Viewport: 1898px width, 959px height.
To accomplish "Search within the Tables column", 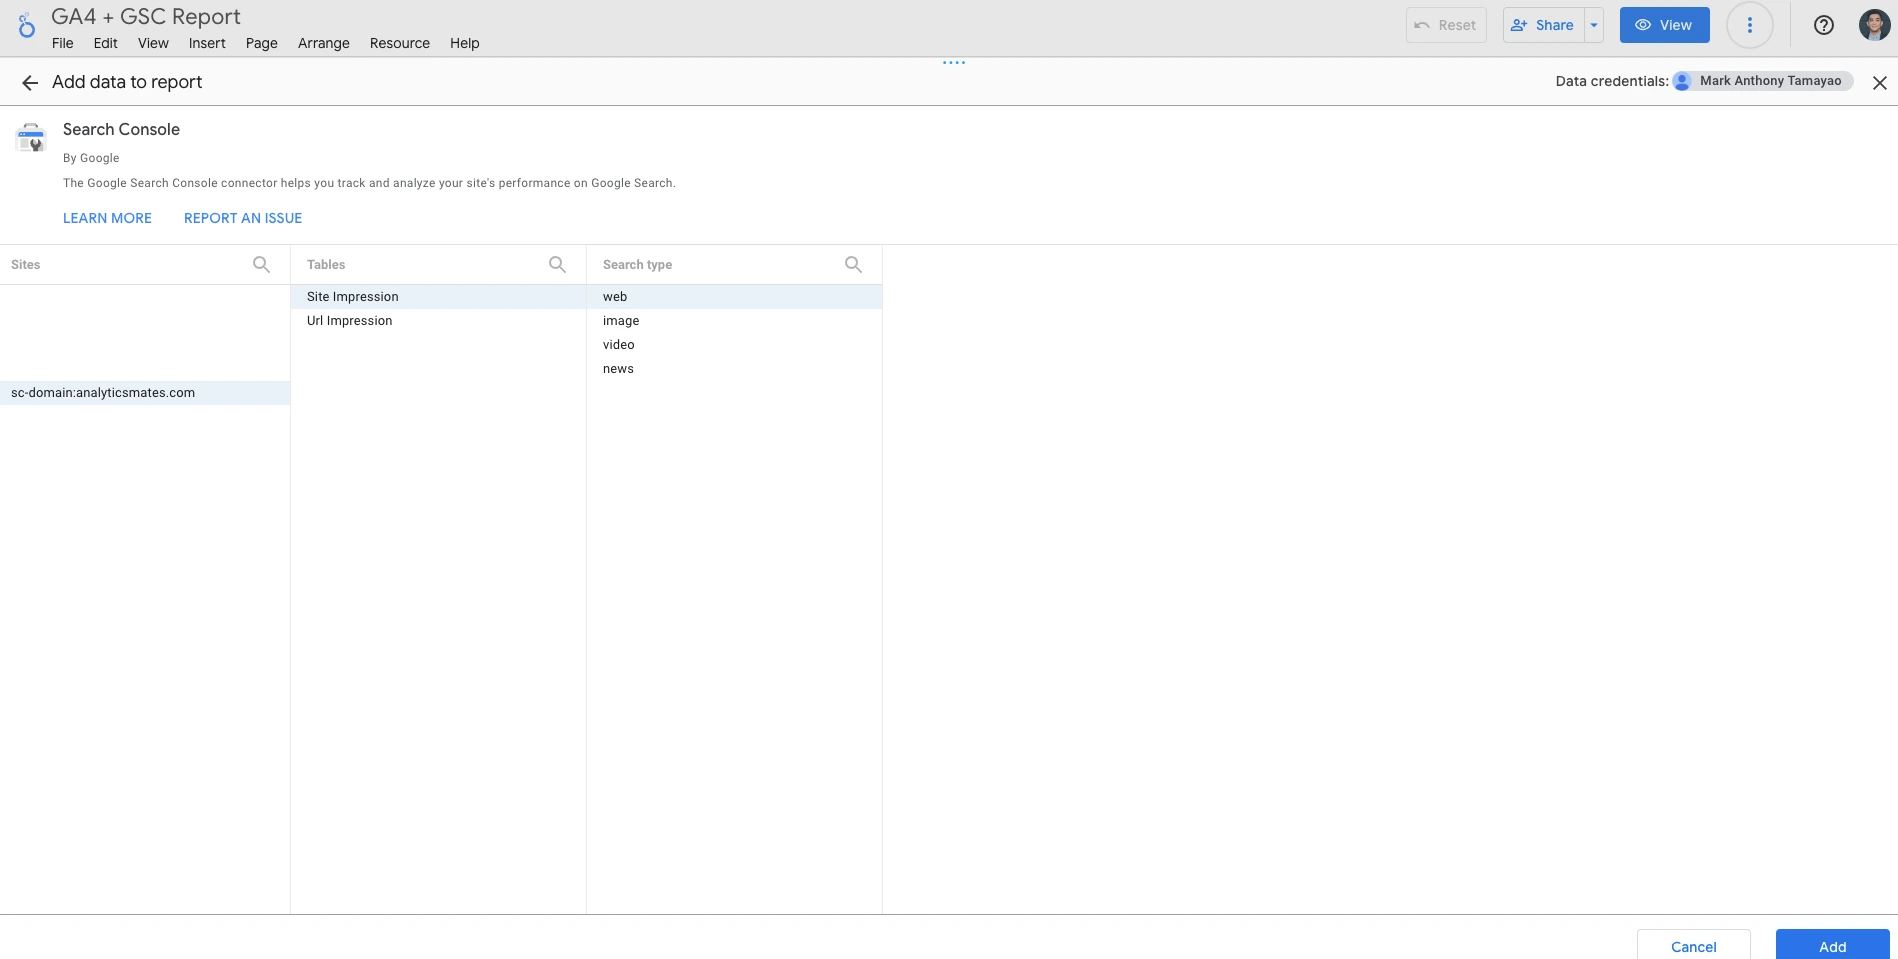I will (557, 264).
